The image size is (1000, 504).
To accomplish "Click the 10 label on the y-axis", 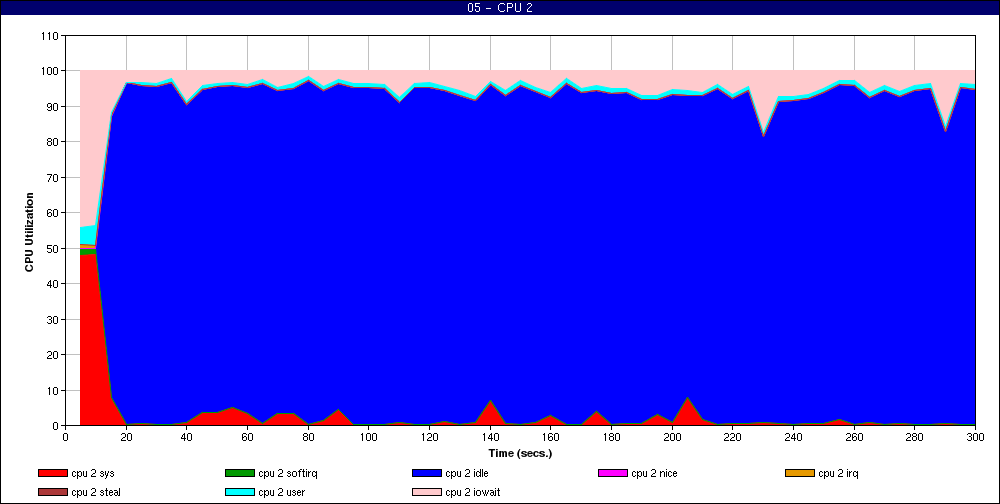I will (52, 390).
